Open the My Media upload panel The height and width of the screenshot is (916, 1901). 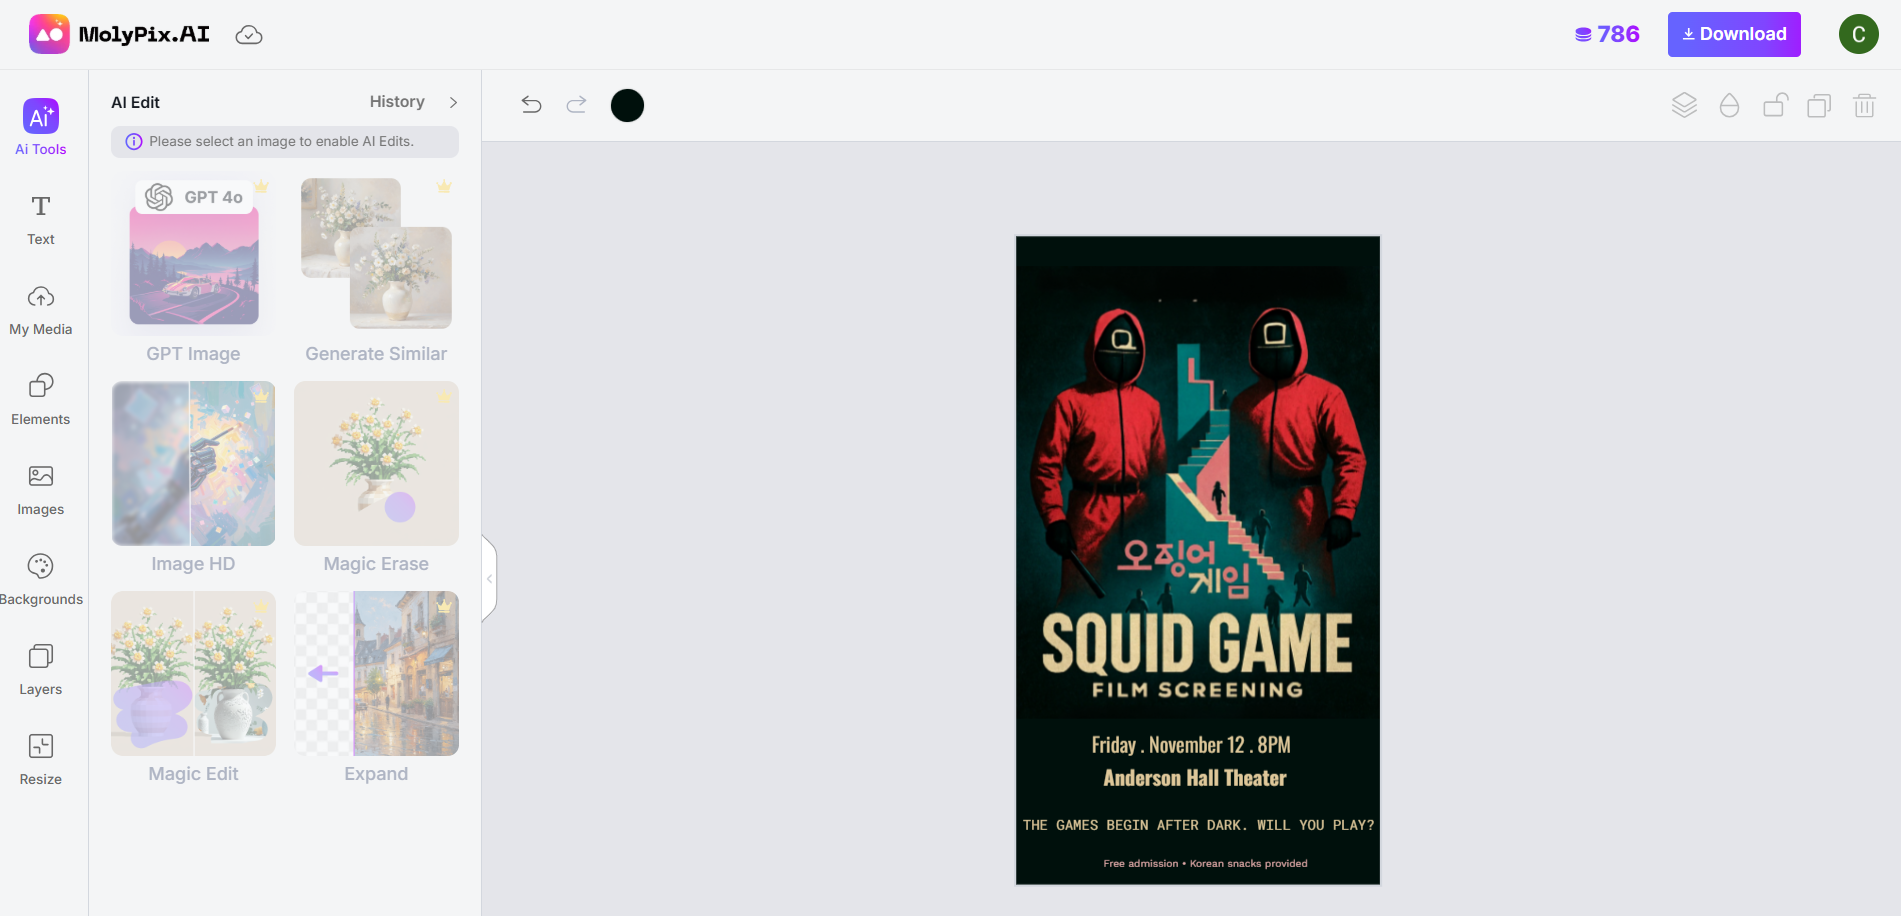[x=41, y=310]
